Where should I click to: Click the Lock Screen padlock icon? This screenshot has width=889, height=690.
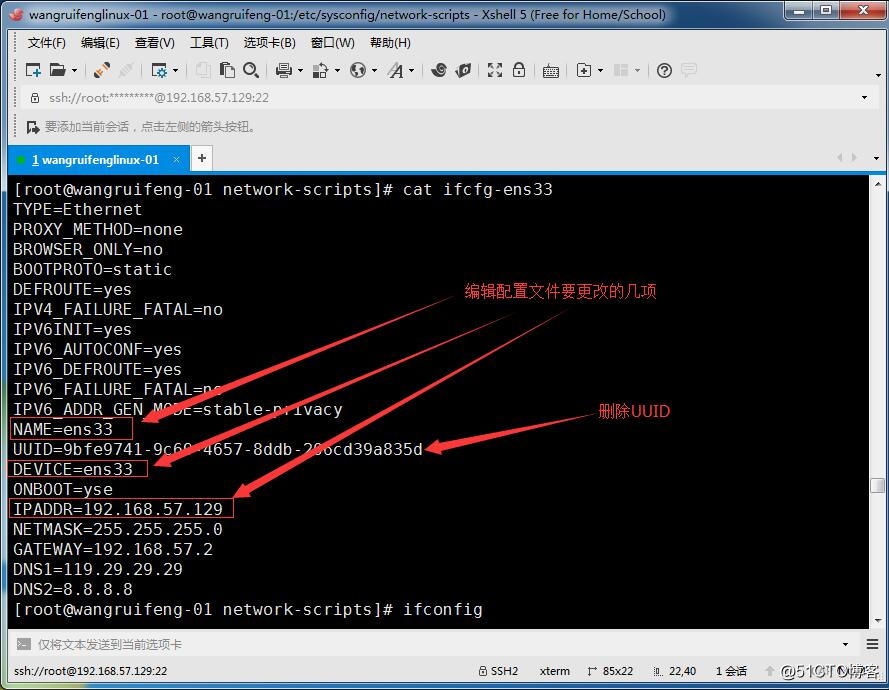pos(519,70)
